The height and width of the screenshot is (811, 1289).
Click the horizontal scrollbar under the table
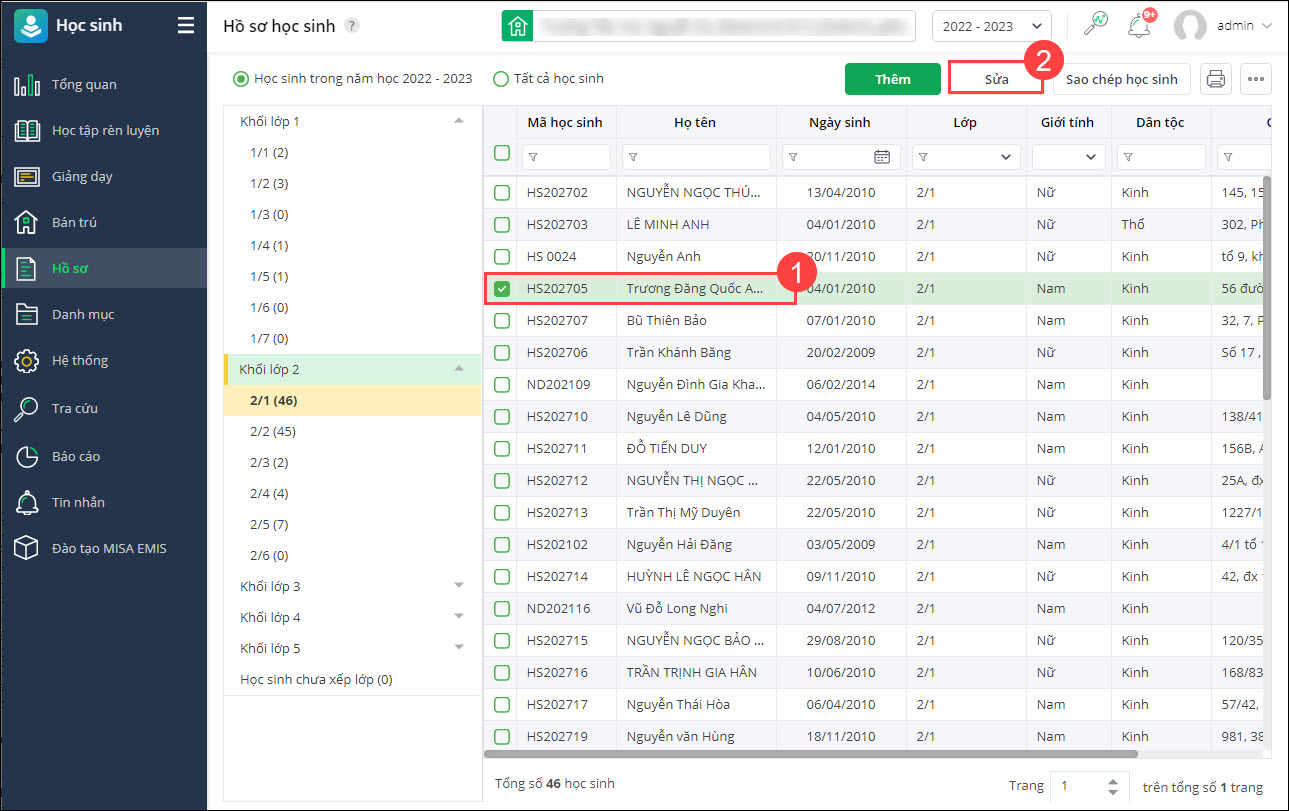(x=810, y=754)
